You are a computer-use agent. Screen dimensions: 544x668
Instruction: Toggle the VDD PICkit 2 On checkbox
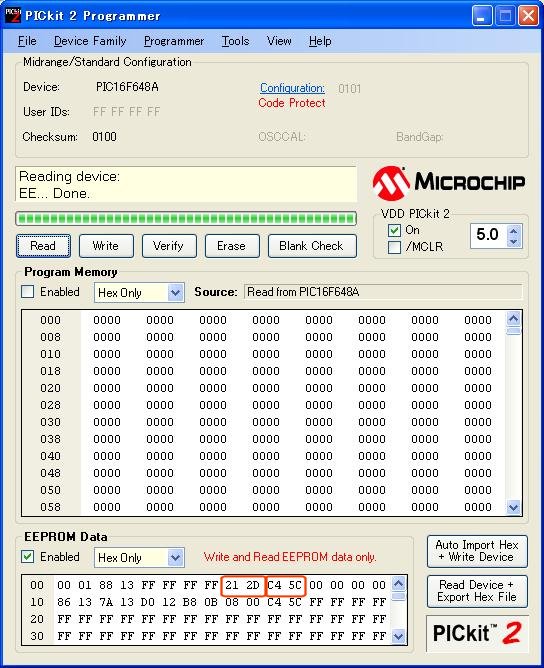click(394, 230)
